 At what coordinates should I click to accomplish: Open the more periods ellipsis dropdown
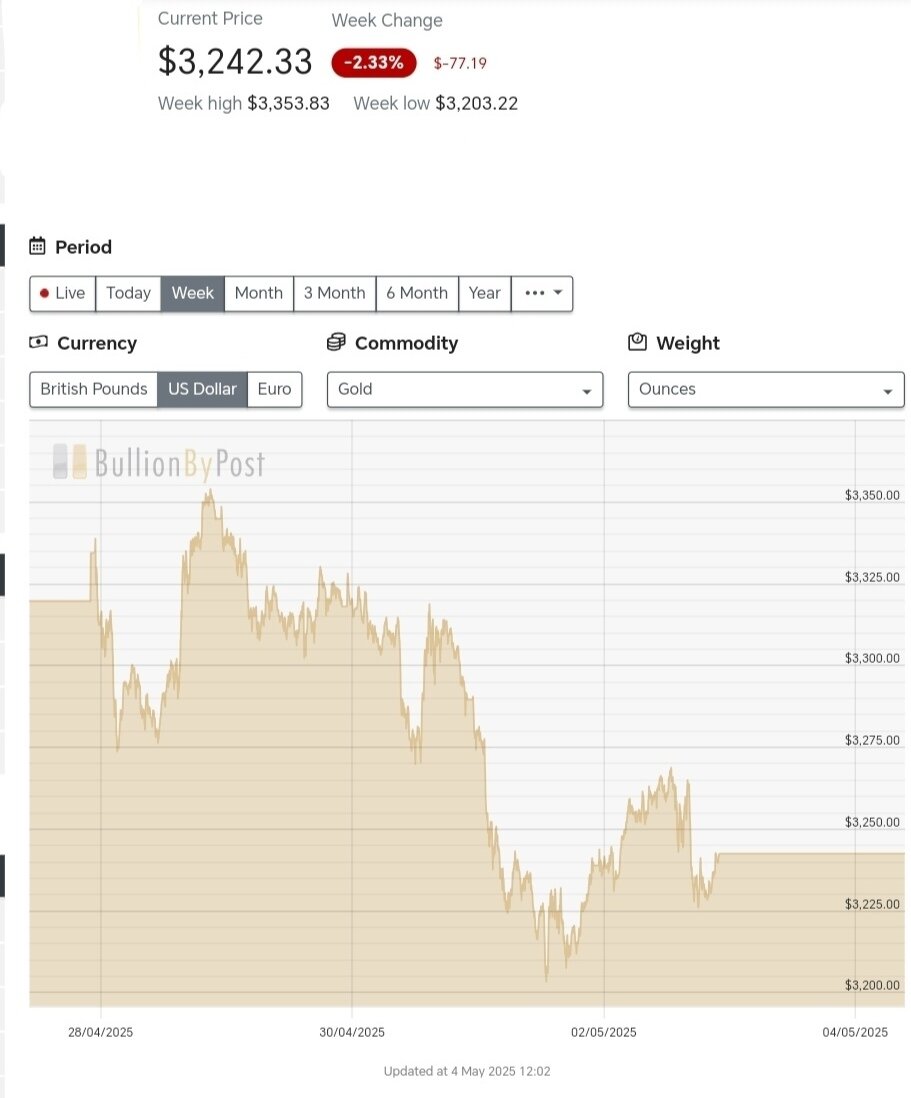point(542,293)
